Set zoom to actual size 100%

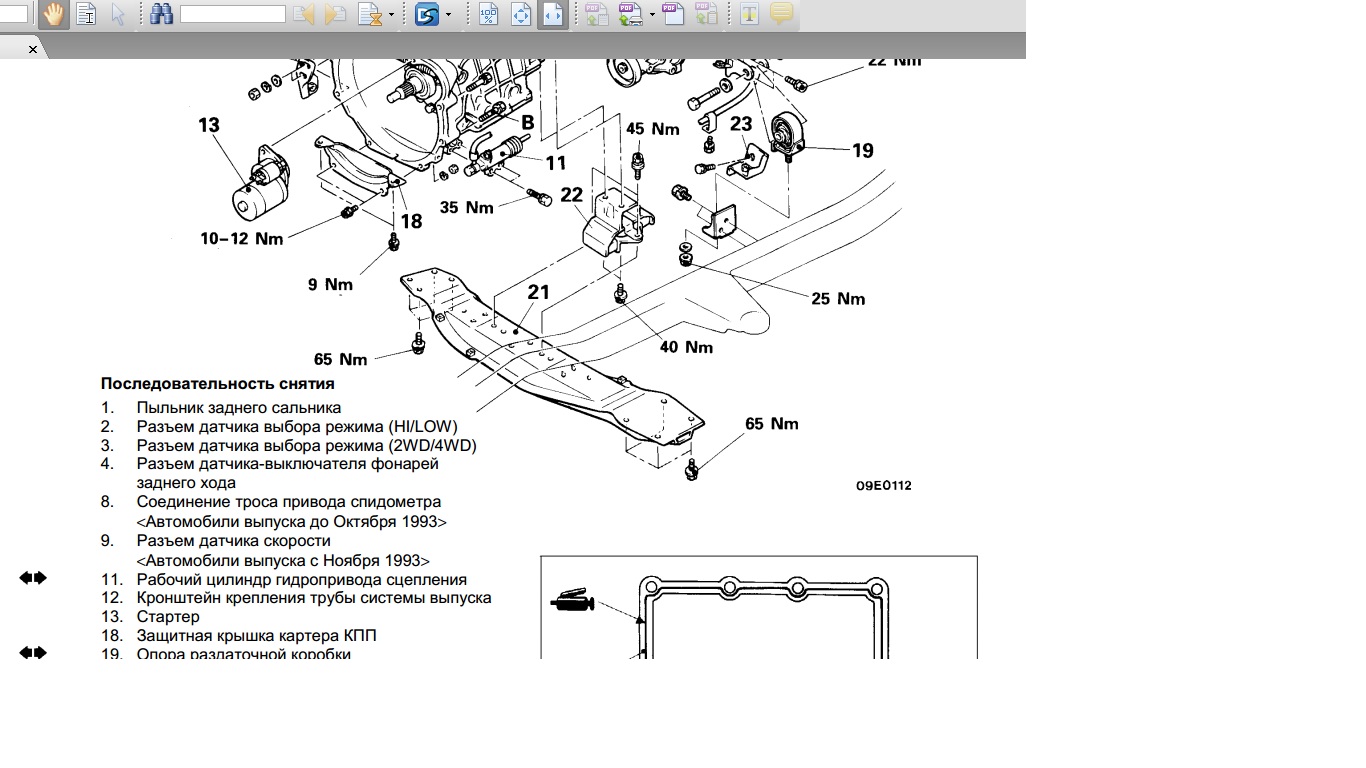[x=488, y=14]
